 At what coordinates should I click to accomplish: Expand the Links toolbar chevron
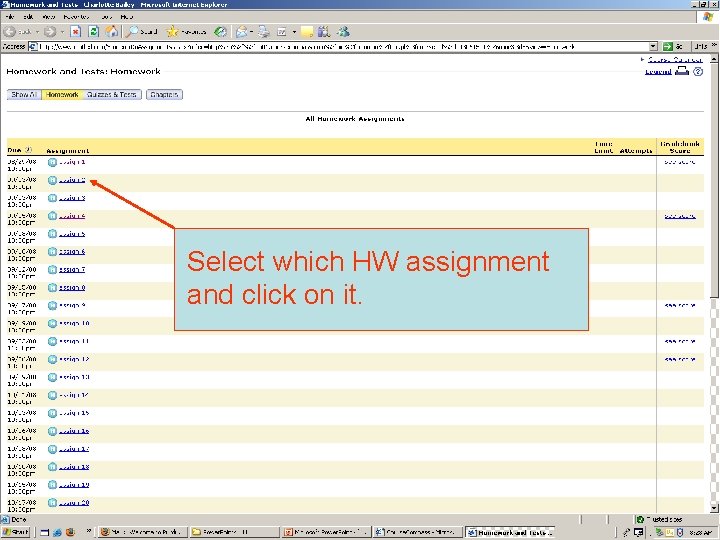click(x=714, y=45)
